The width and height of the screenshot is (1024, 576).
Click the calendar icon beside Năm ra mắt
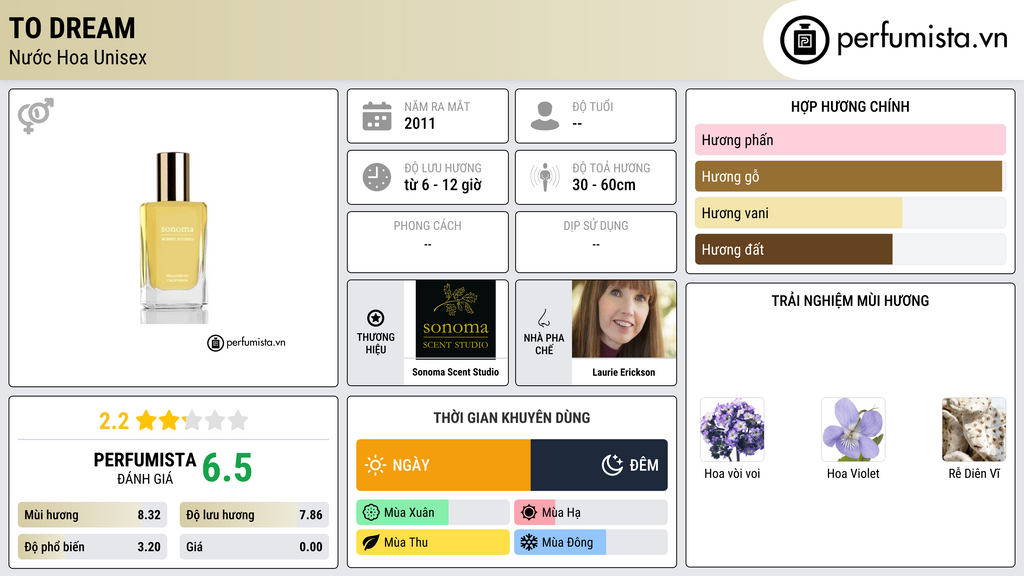pyautogui.click(x=377, y=116)
